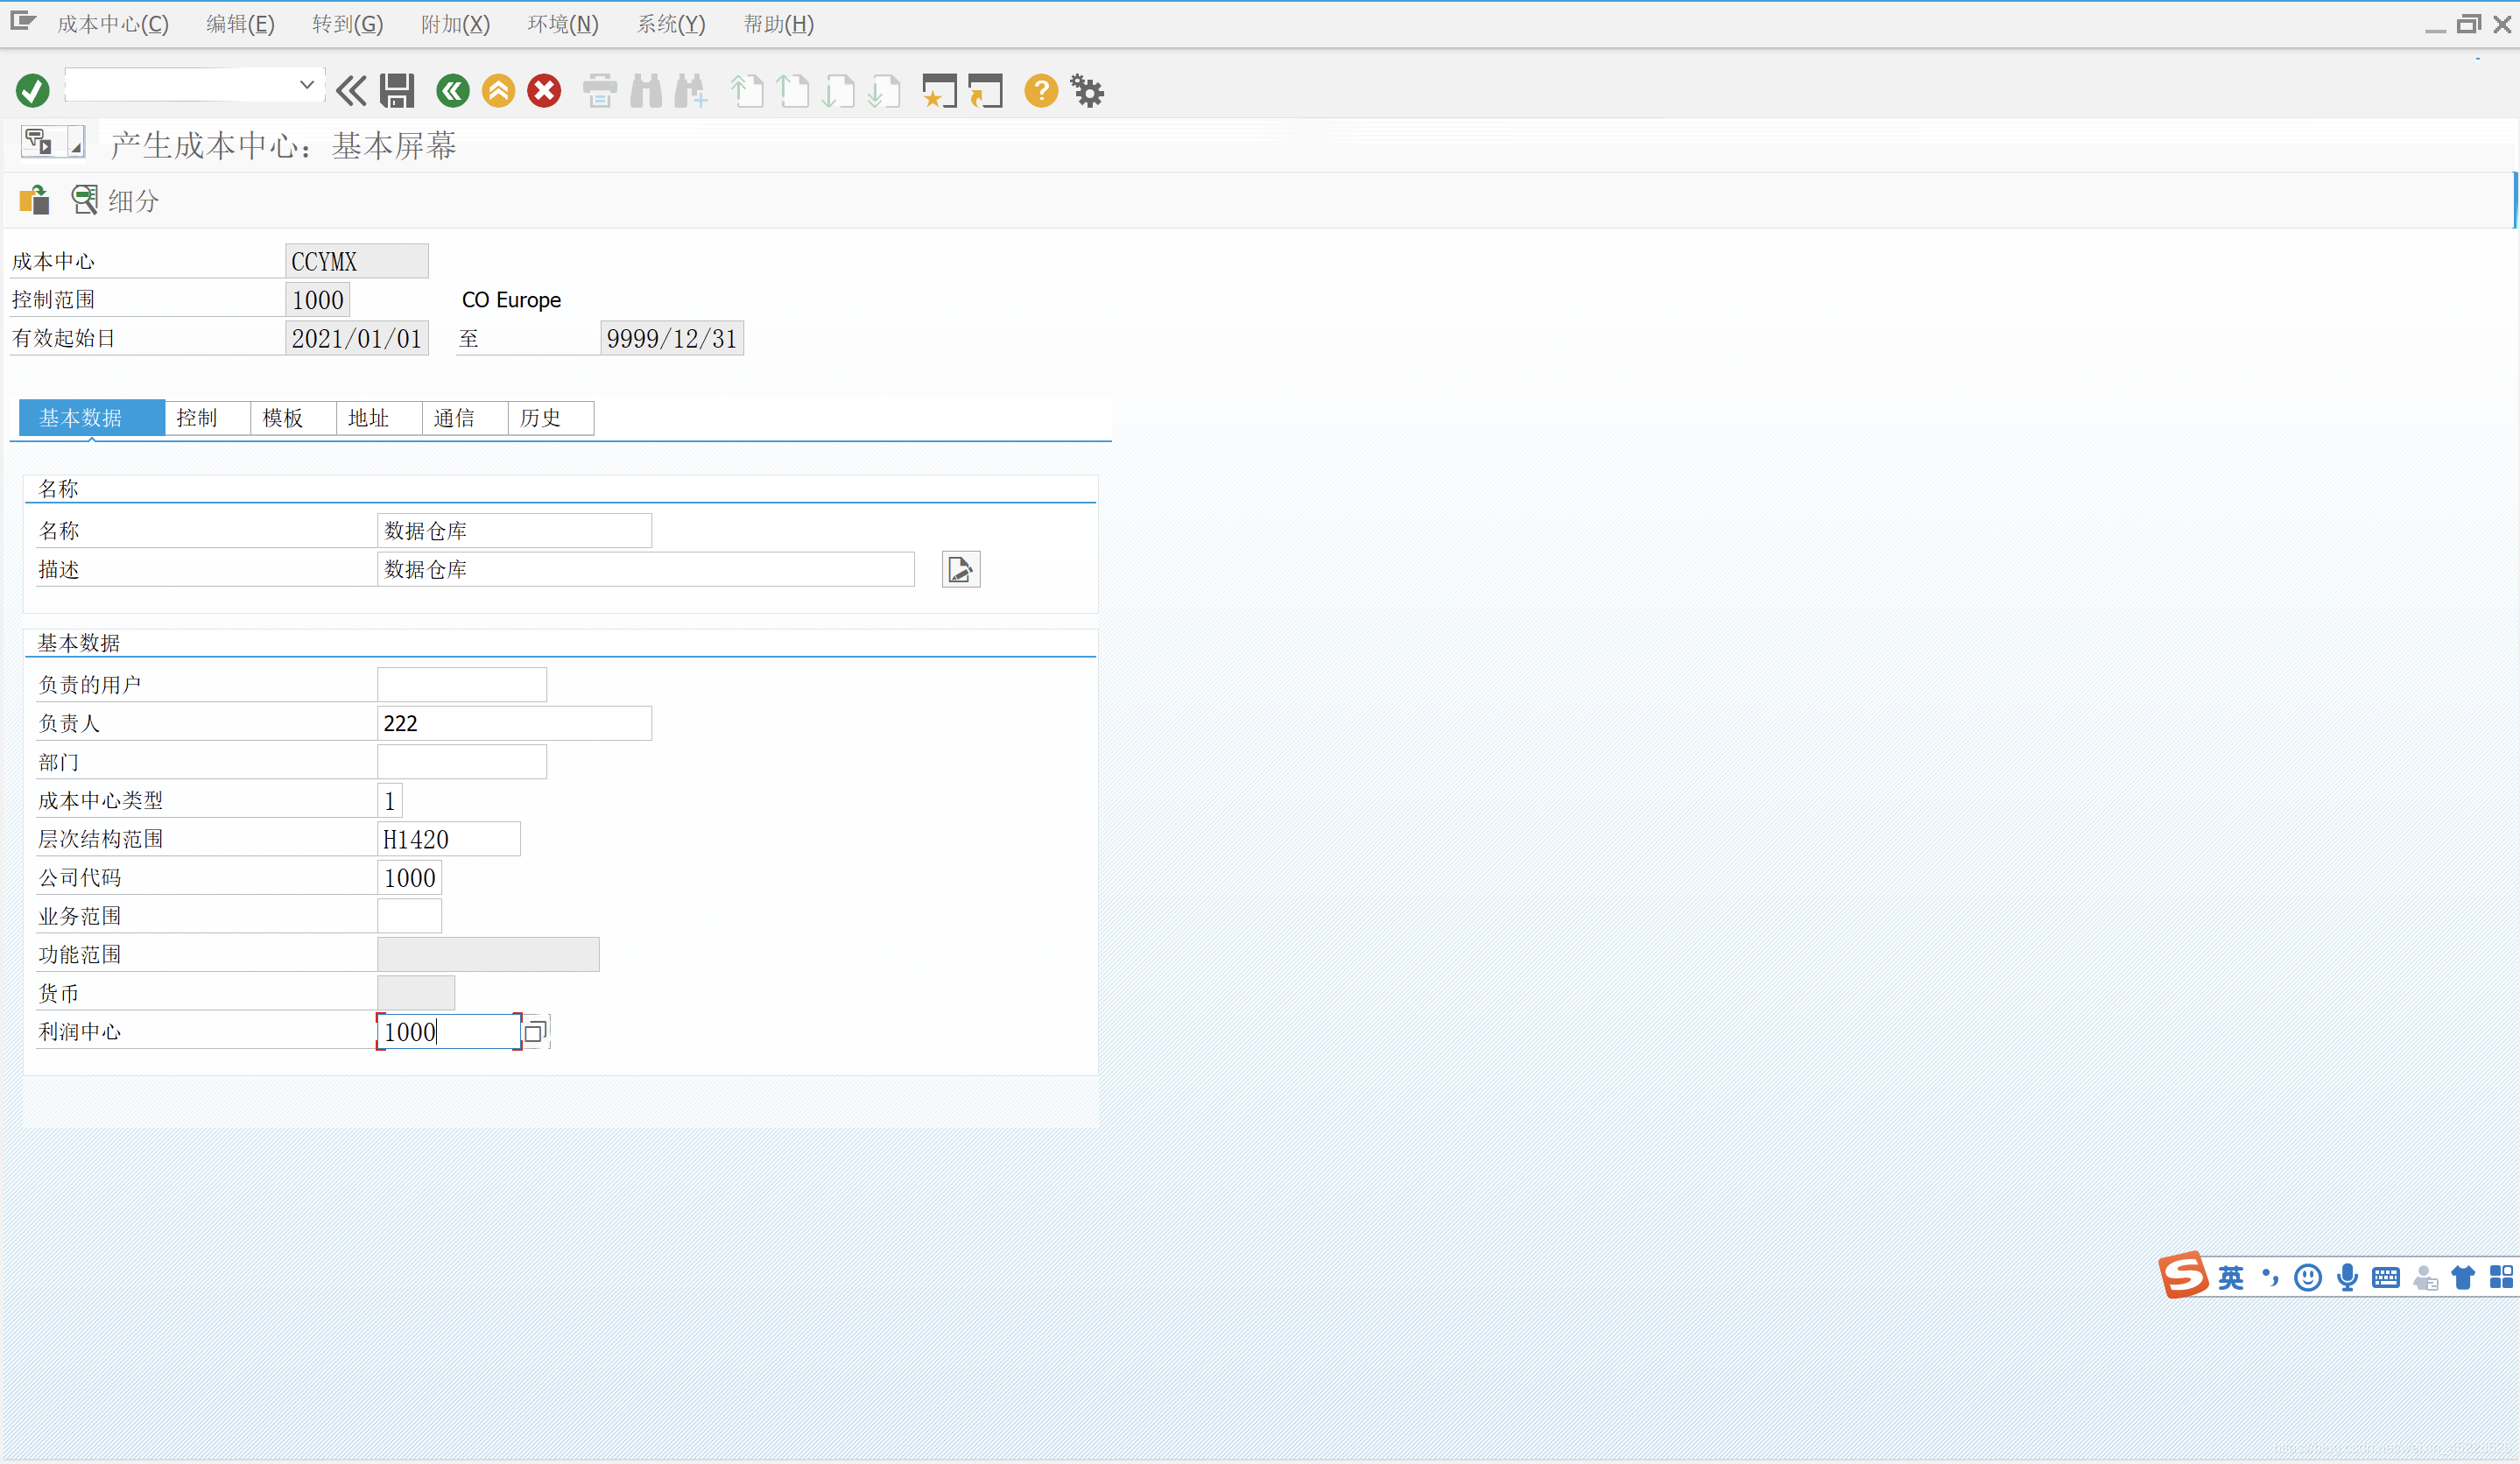The image size is (2520, 1464).
Task: Click the 负责的用户 input field
Action: pyautogui.click(x=461, y=685)
